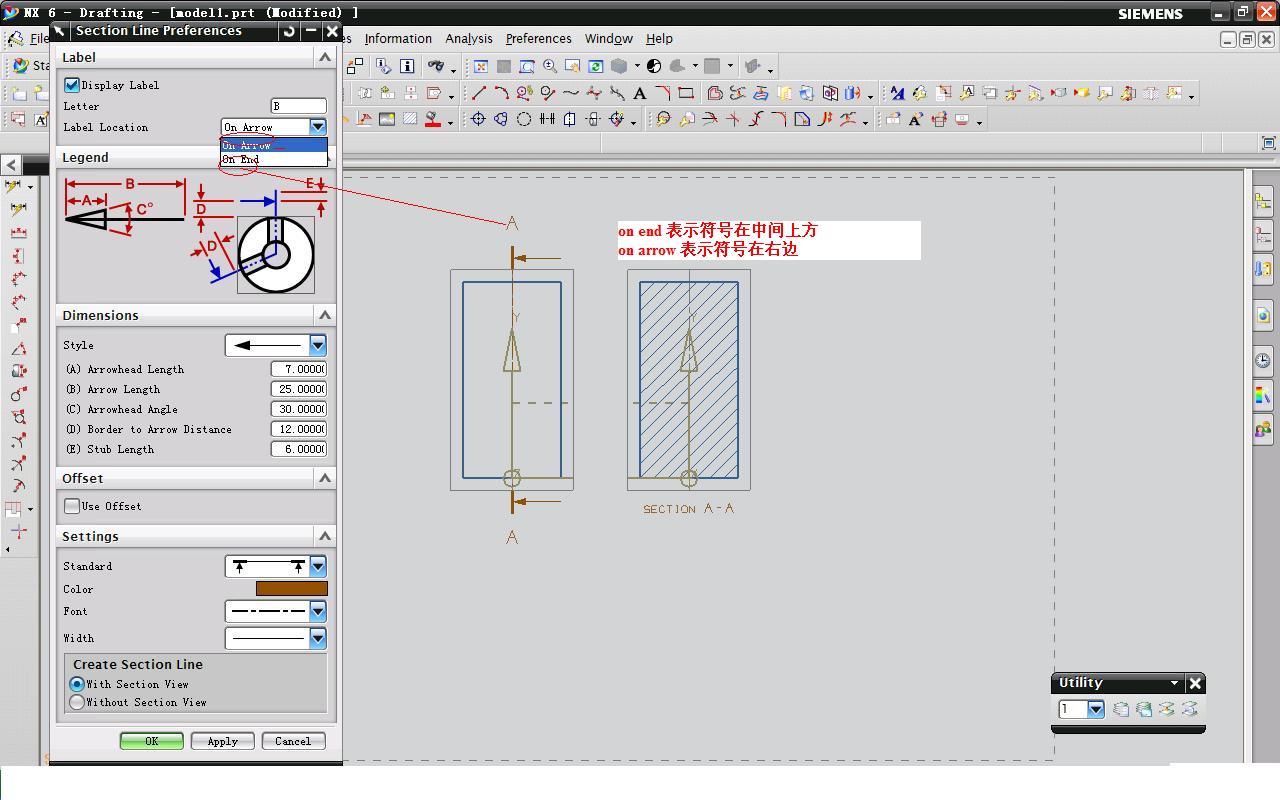Click the full screen icon at top right
1280x800 pixels.
1268,143
